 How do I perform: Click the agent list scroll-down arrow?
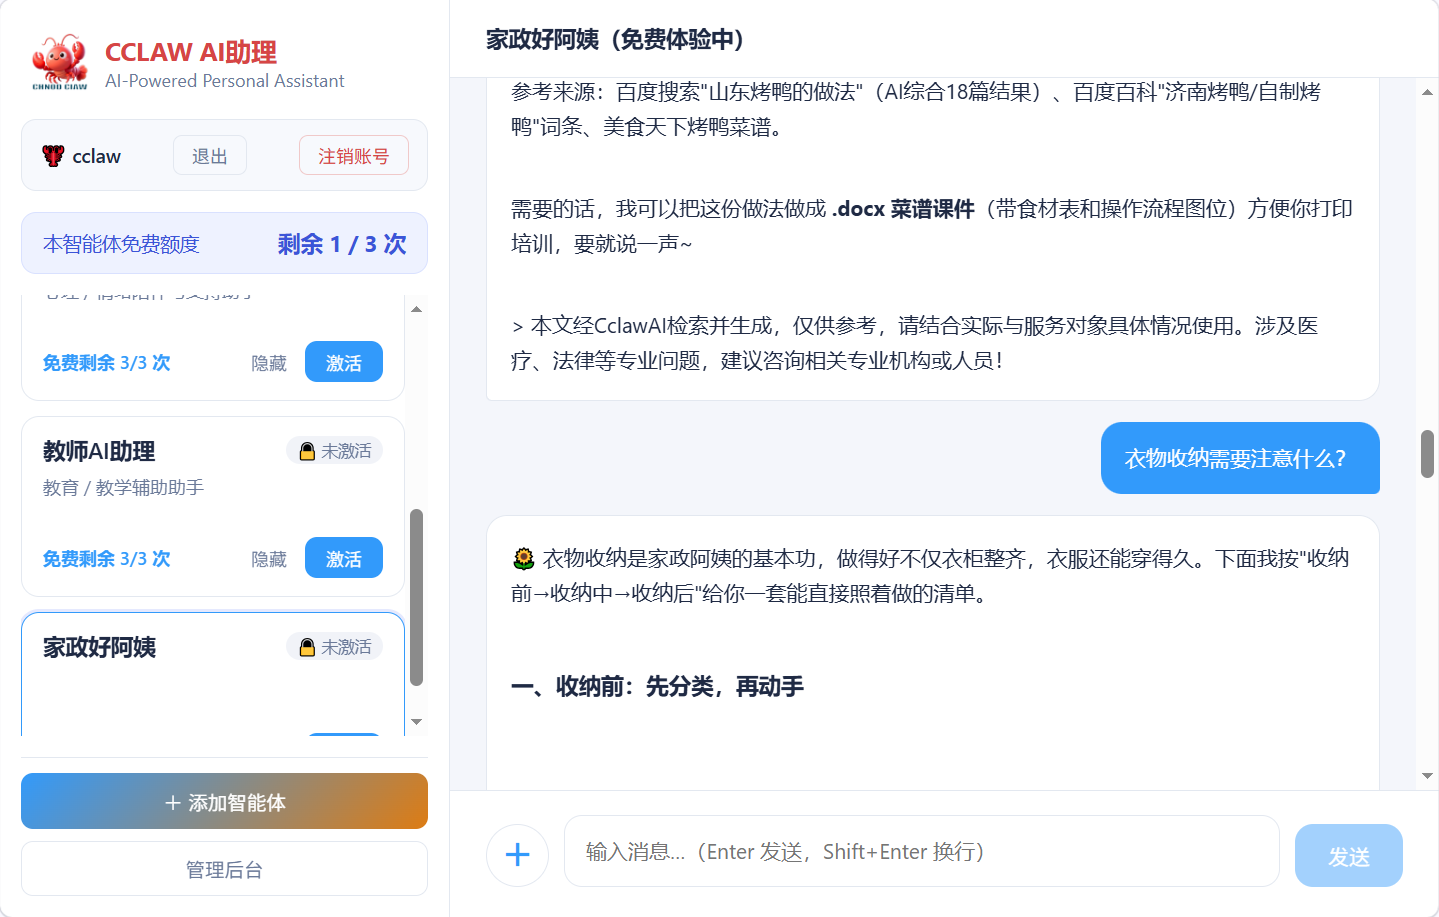coord(416,722)
